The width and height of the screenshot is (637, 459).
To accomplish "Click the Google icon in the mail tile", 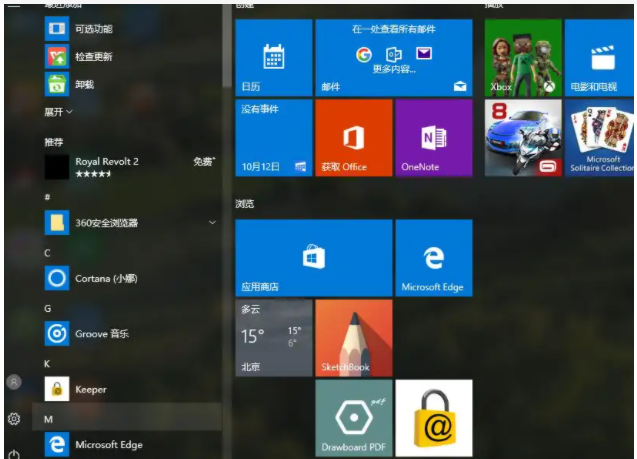I will pos(364,54).
